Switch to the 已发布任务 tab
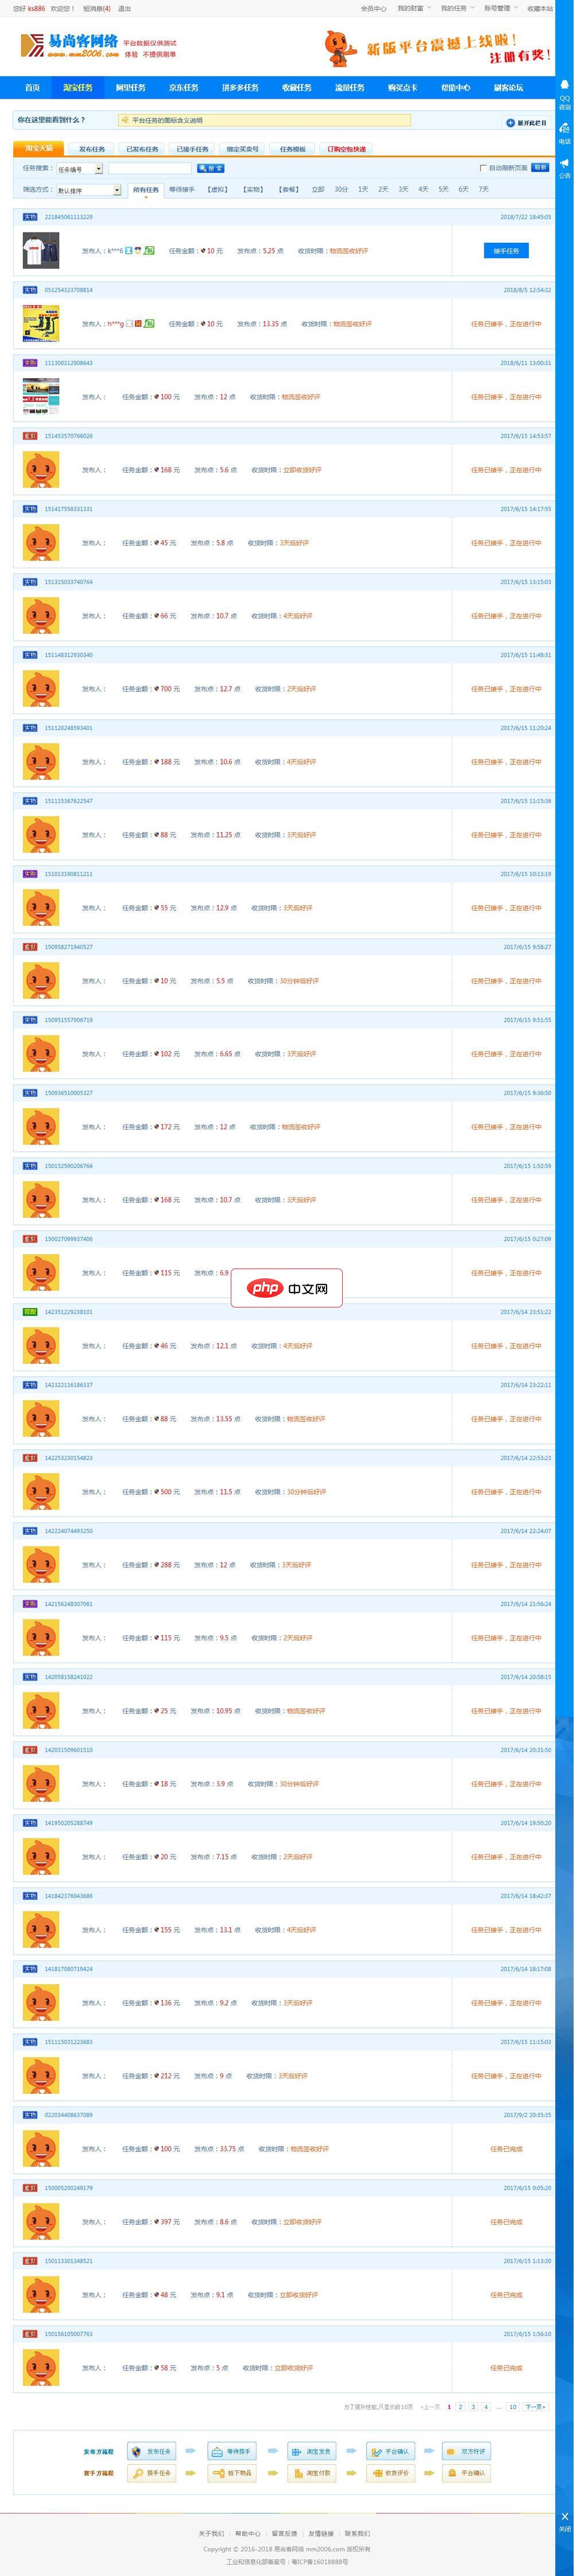 click(x=142, y=149)
